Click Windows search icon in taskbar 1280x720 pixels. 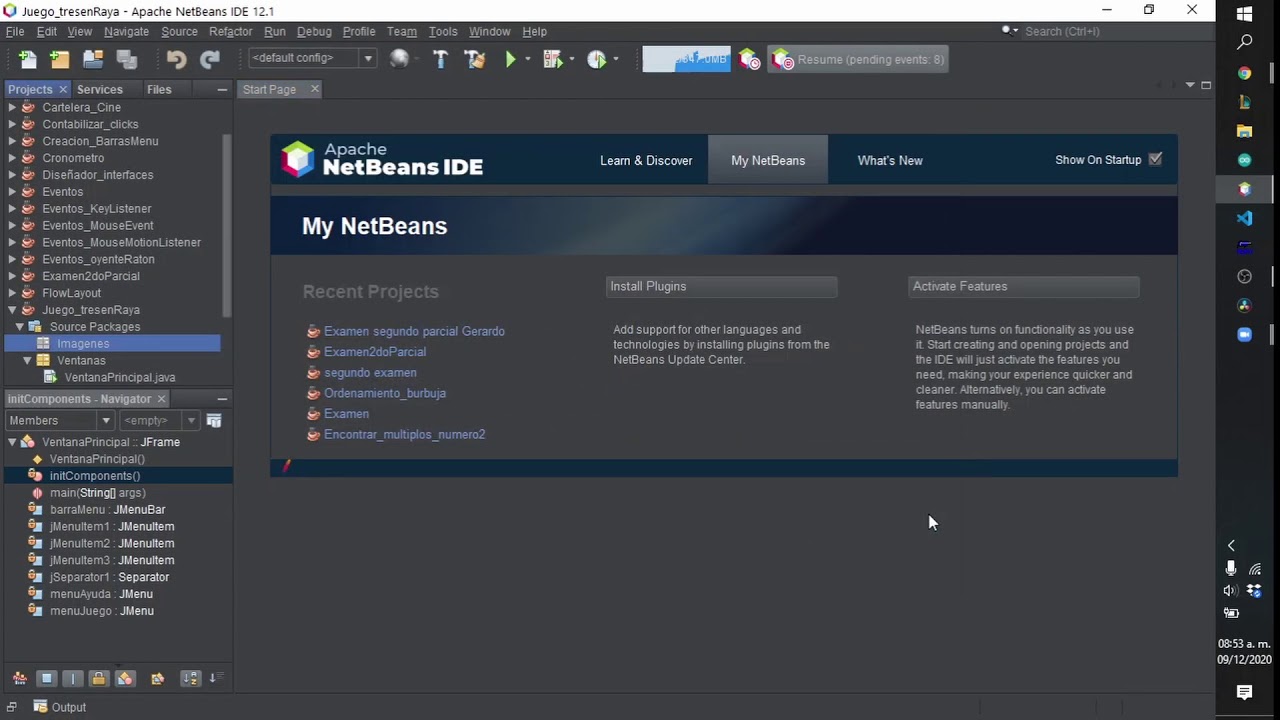coord(1244,42)
